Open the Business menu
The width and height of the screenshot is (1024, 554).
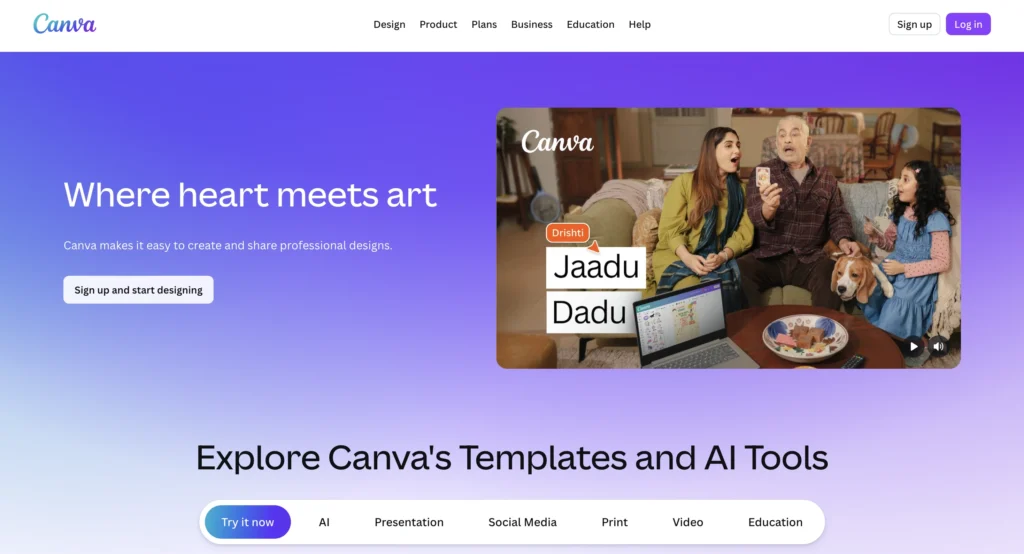coord(532,24)
